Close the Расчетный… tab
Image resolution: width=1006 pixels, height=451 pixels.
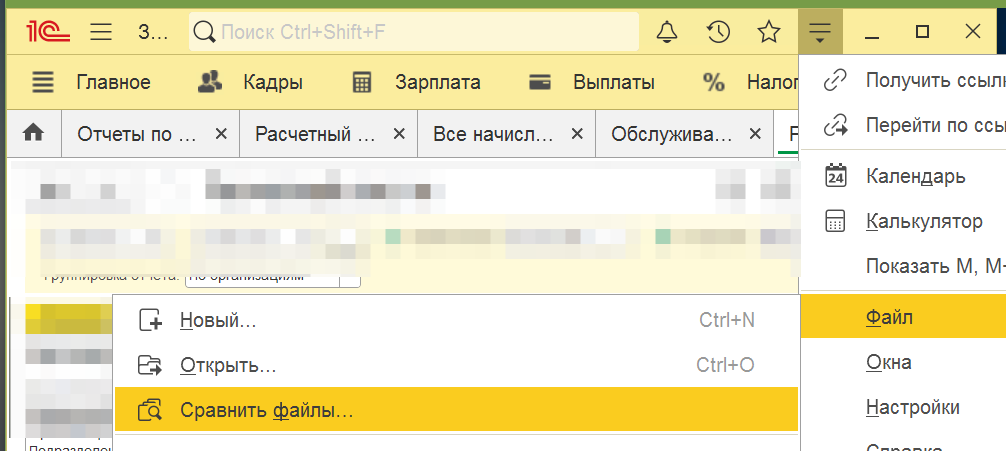click(x=398, y=133)
